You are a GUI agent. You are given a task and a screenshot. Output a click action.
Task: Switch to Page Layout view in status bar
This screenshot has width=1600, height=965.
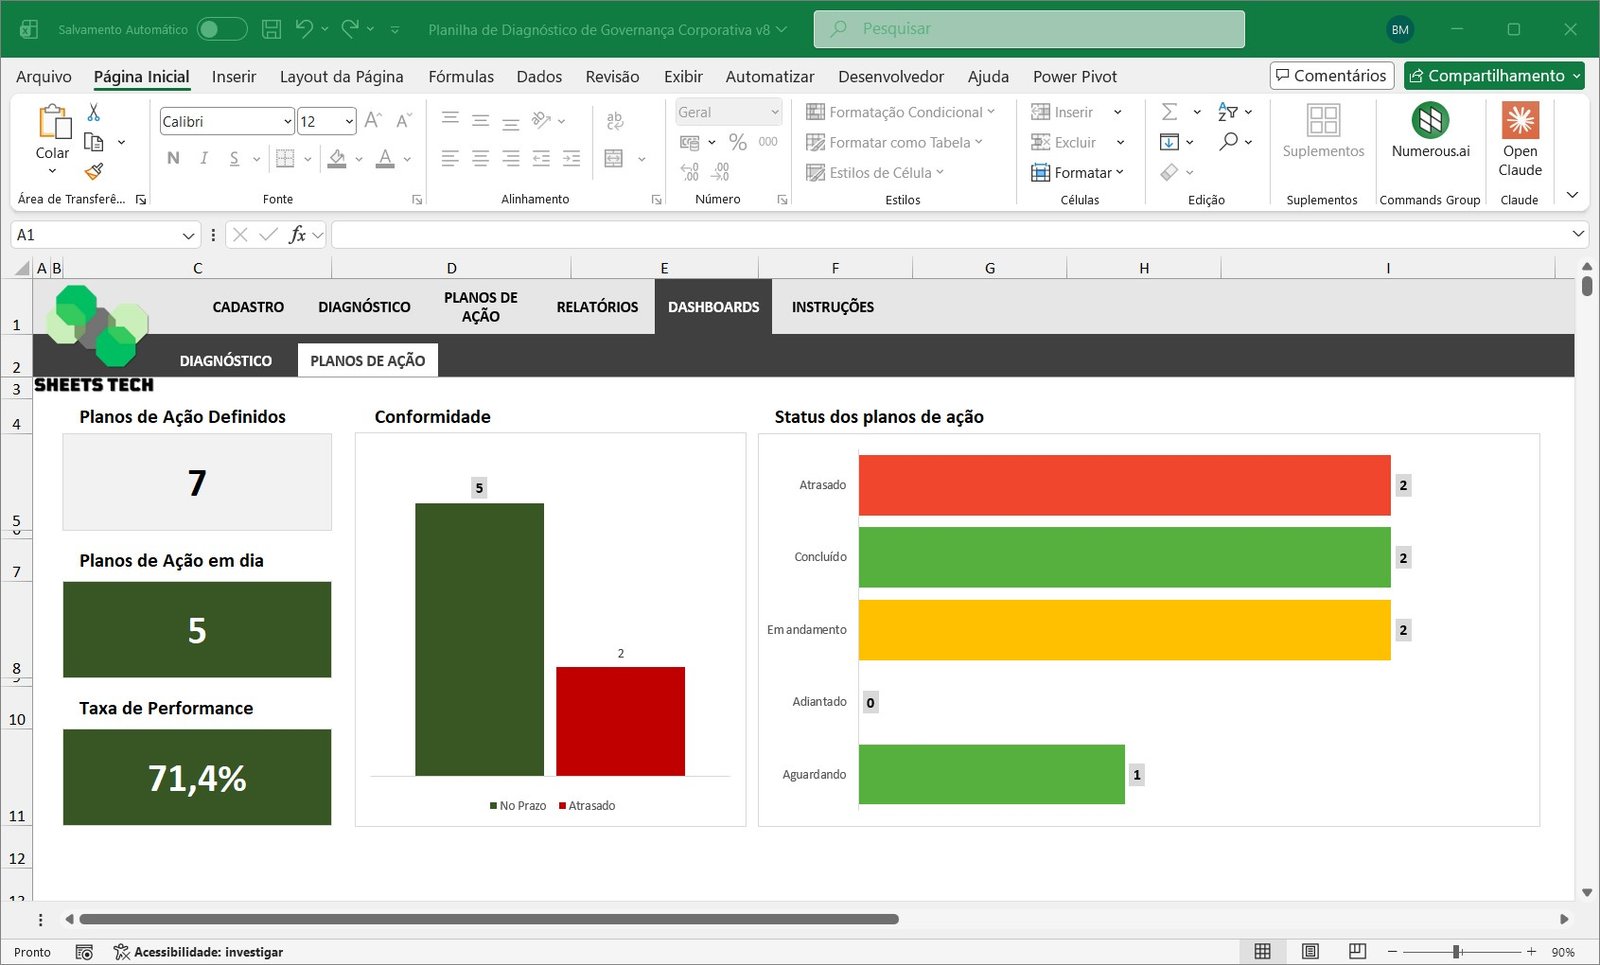pyautogui.click(x=1310, y=951)
